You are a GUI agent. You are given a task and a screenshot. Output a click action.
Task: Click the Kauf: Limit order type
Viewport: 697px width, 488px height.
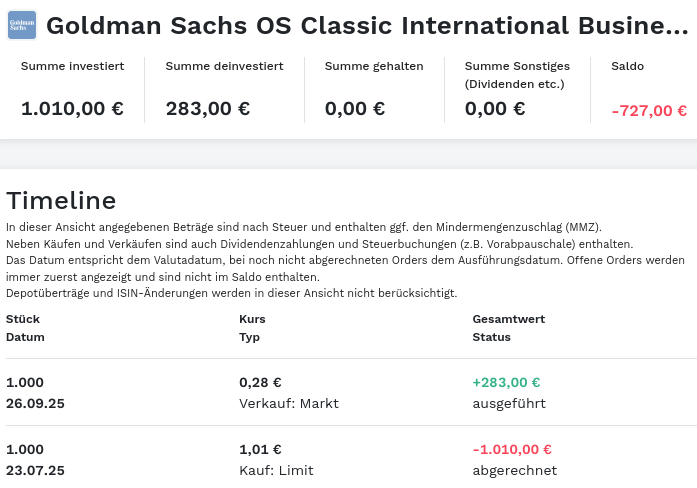276,470
